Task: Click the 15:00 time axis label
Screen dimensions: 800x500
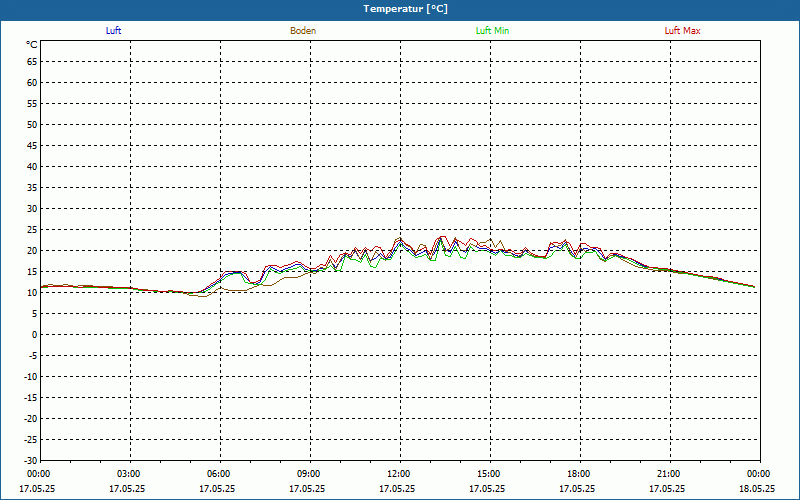Action: pyautogui.click(x=490, y=474)
